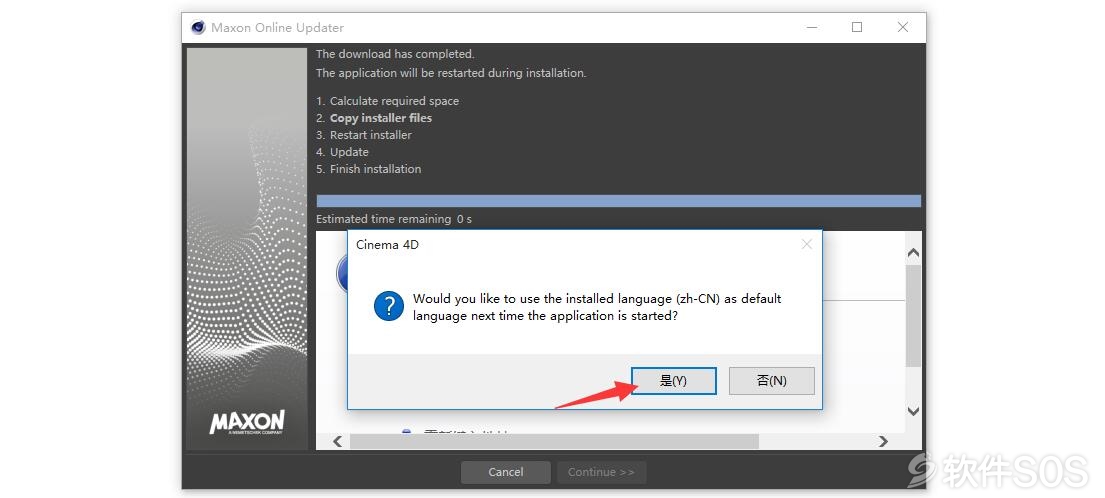Click 'Estimated time remaining 0 s' text
The image size is (1105, 498).
pyautogui.click(x=394, y=219)
